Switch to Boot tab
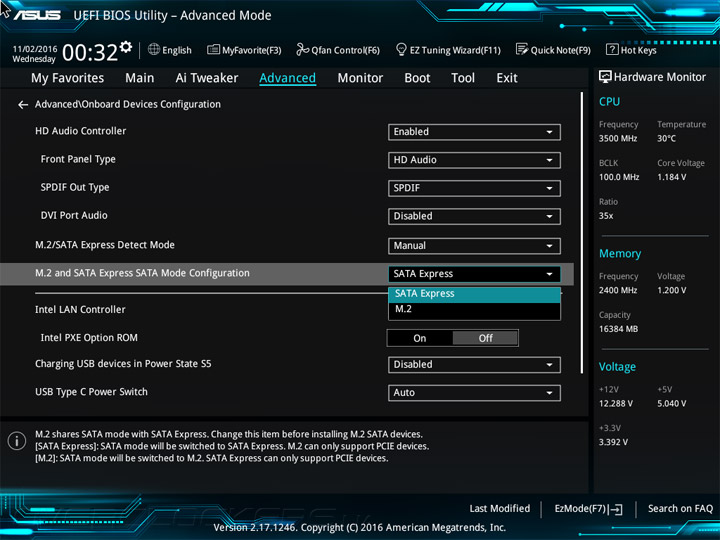720x540 pixels. [x=417, y=78]
